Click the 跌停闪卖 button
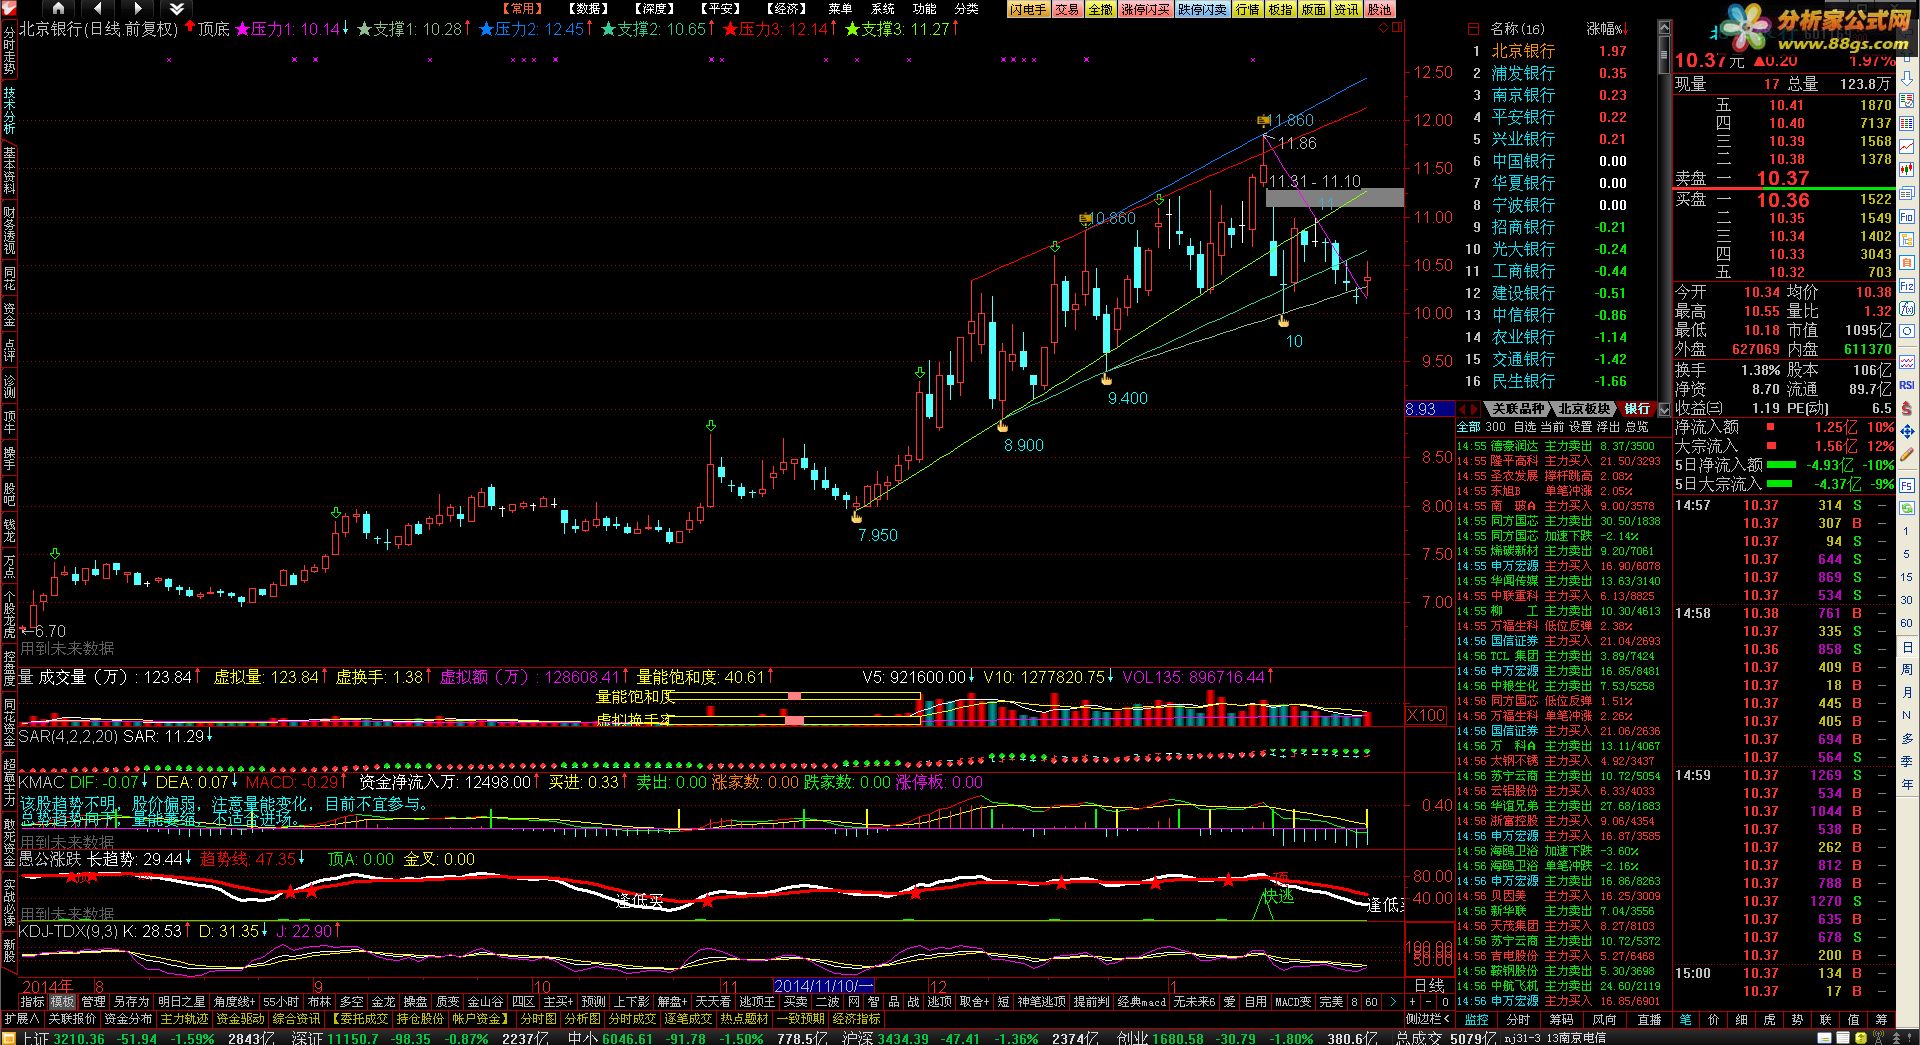 1202,9
